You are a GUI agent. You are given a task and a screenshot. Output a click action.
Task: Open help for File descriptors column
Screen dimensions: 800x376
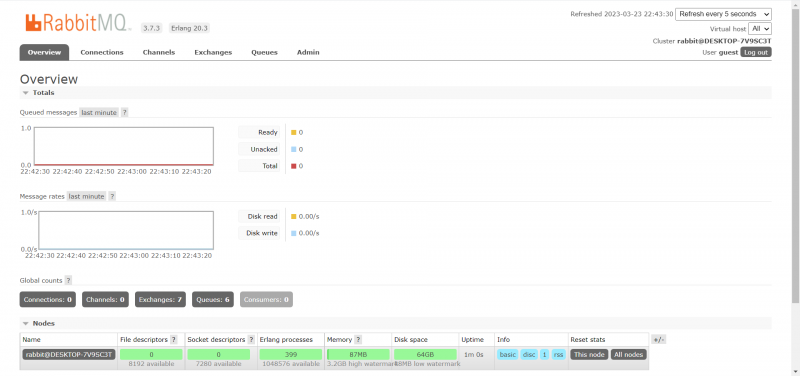(x=173, y=340)
